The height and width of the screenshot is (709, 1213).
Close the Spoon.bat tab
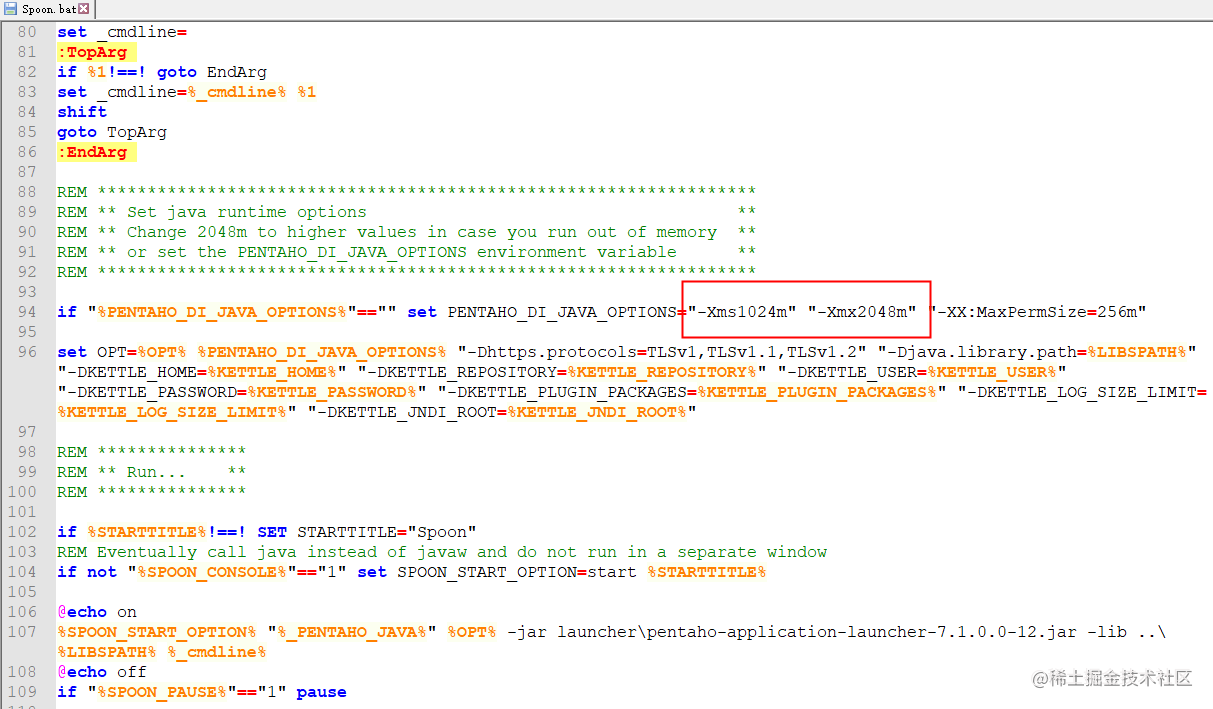(85, 6)
